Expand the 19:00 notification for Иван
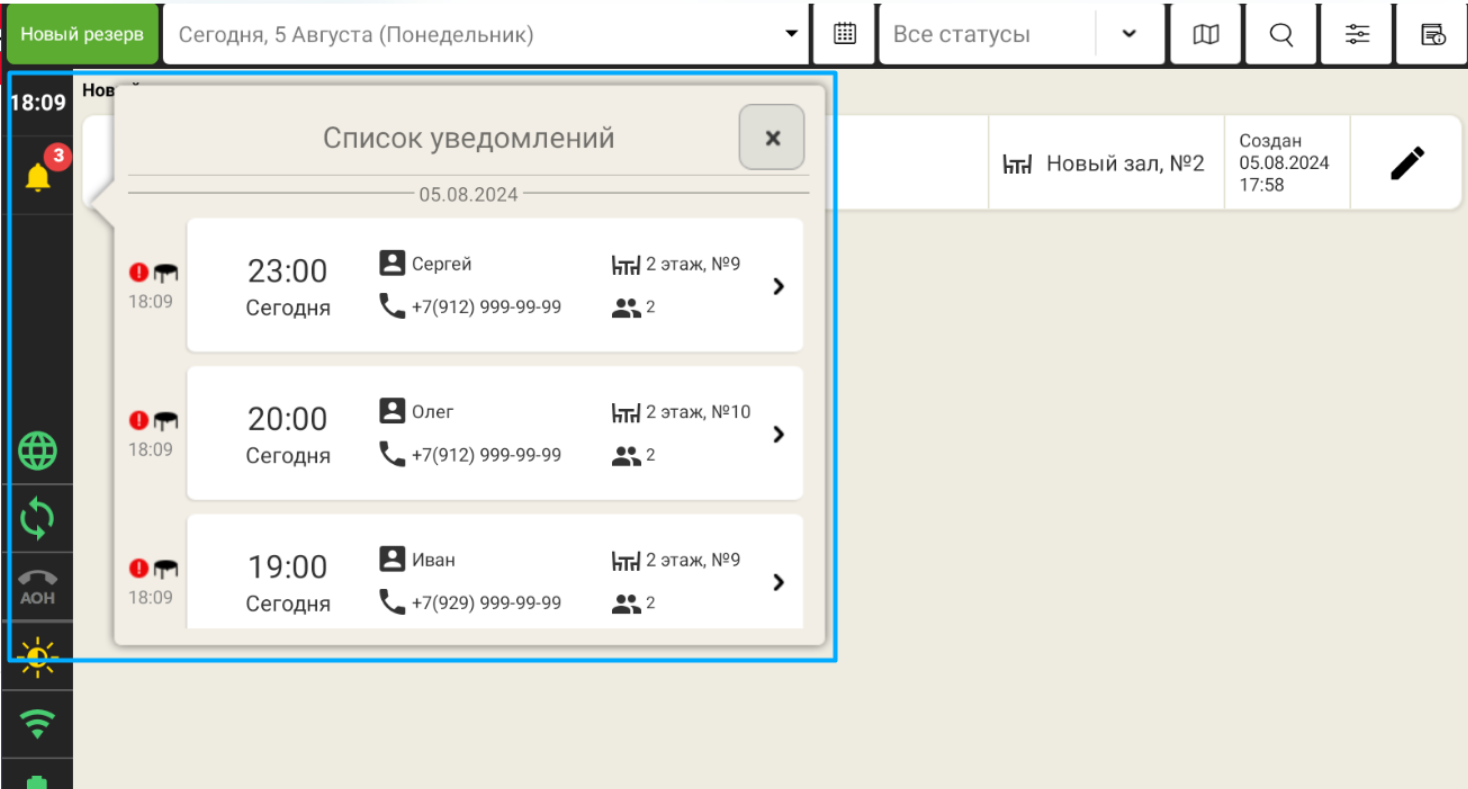 [778, 582]
